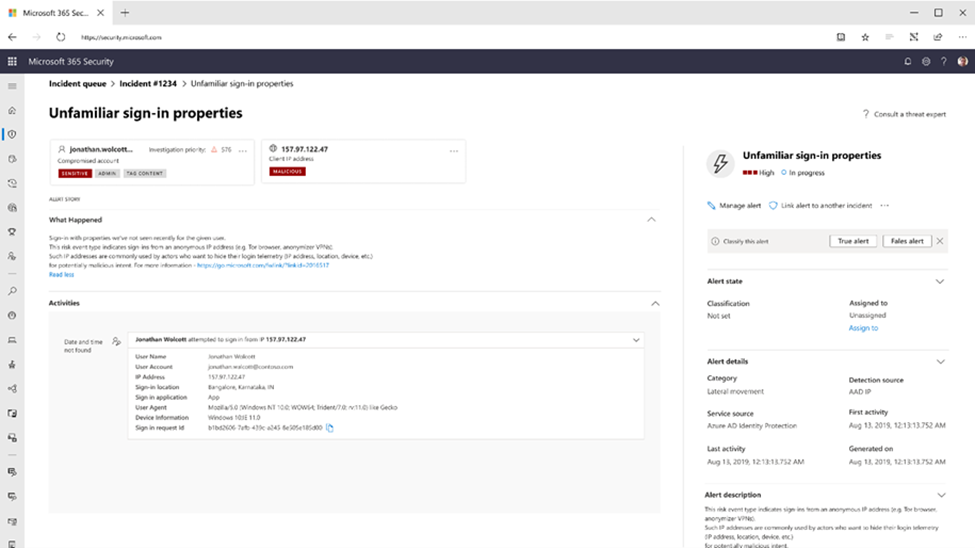Image resolution: width=975 pixels, height=548 pixels.
Task: Click the Azure AD Identity Protection service source
Action: 752,426
